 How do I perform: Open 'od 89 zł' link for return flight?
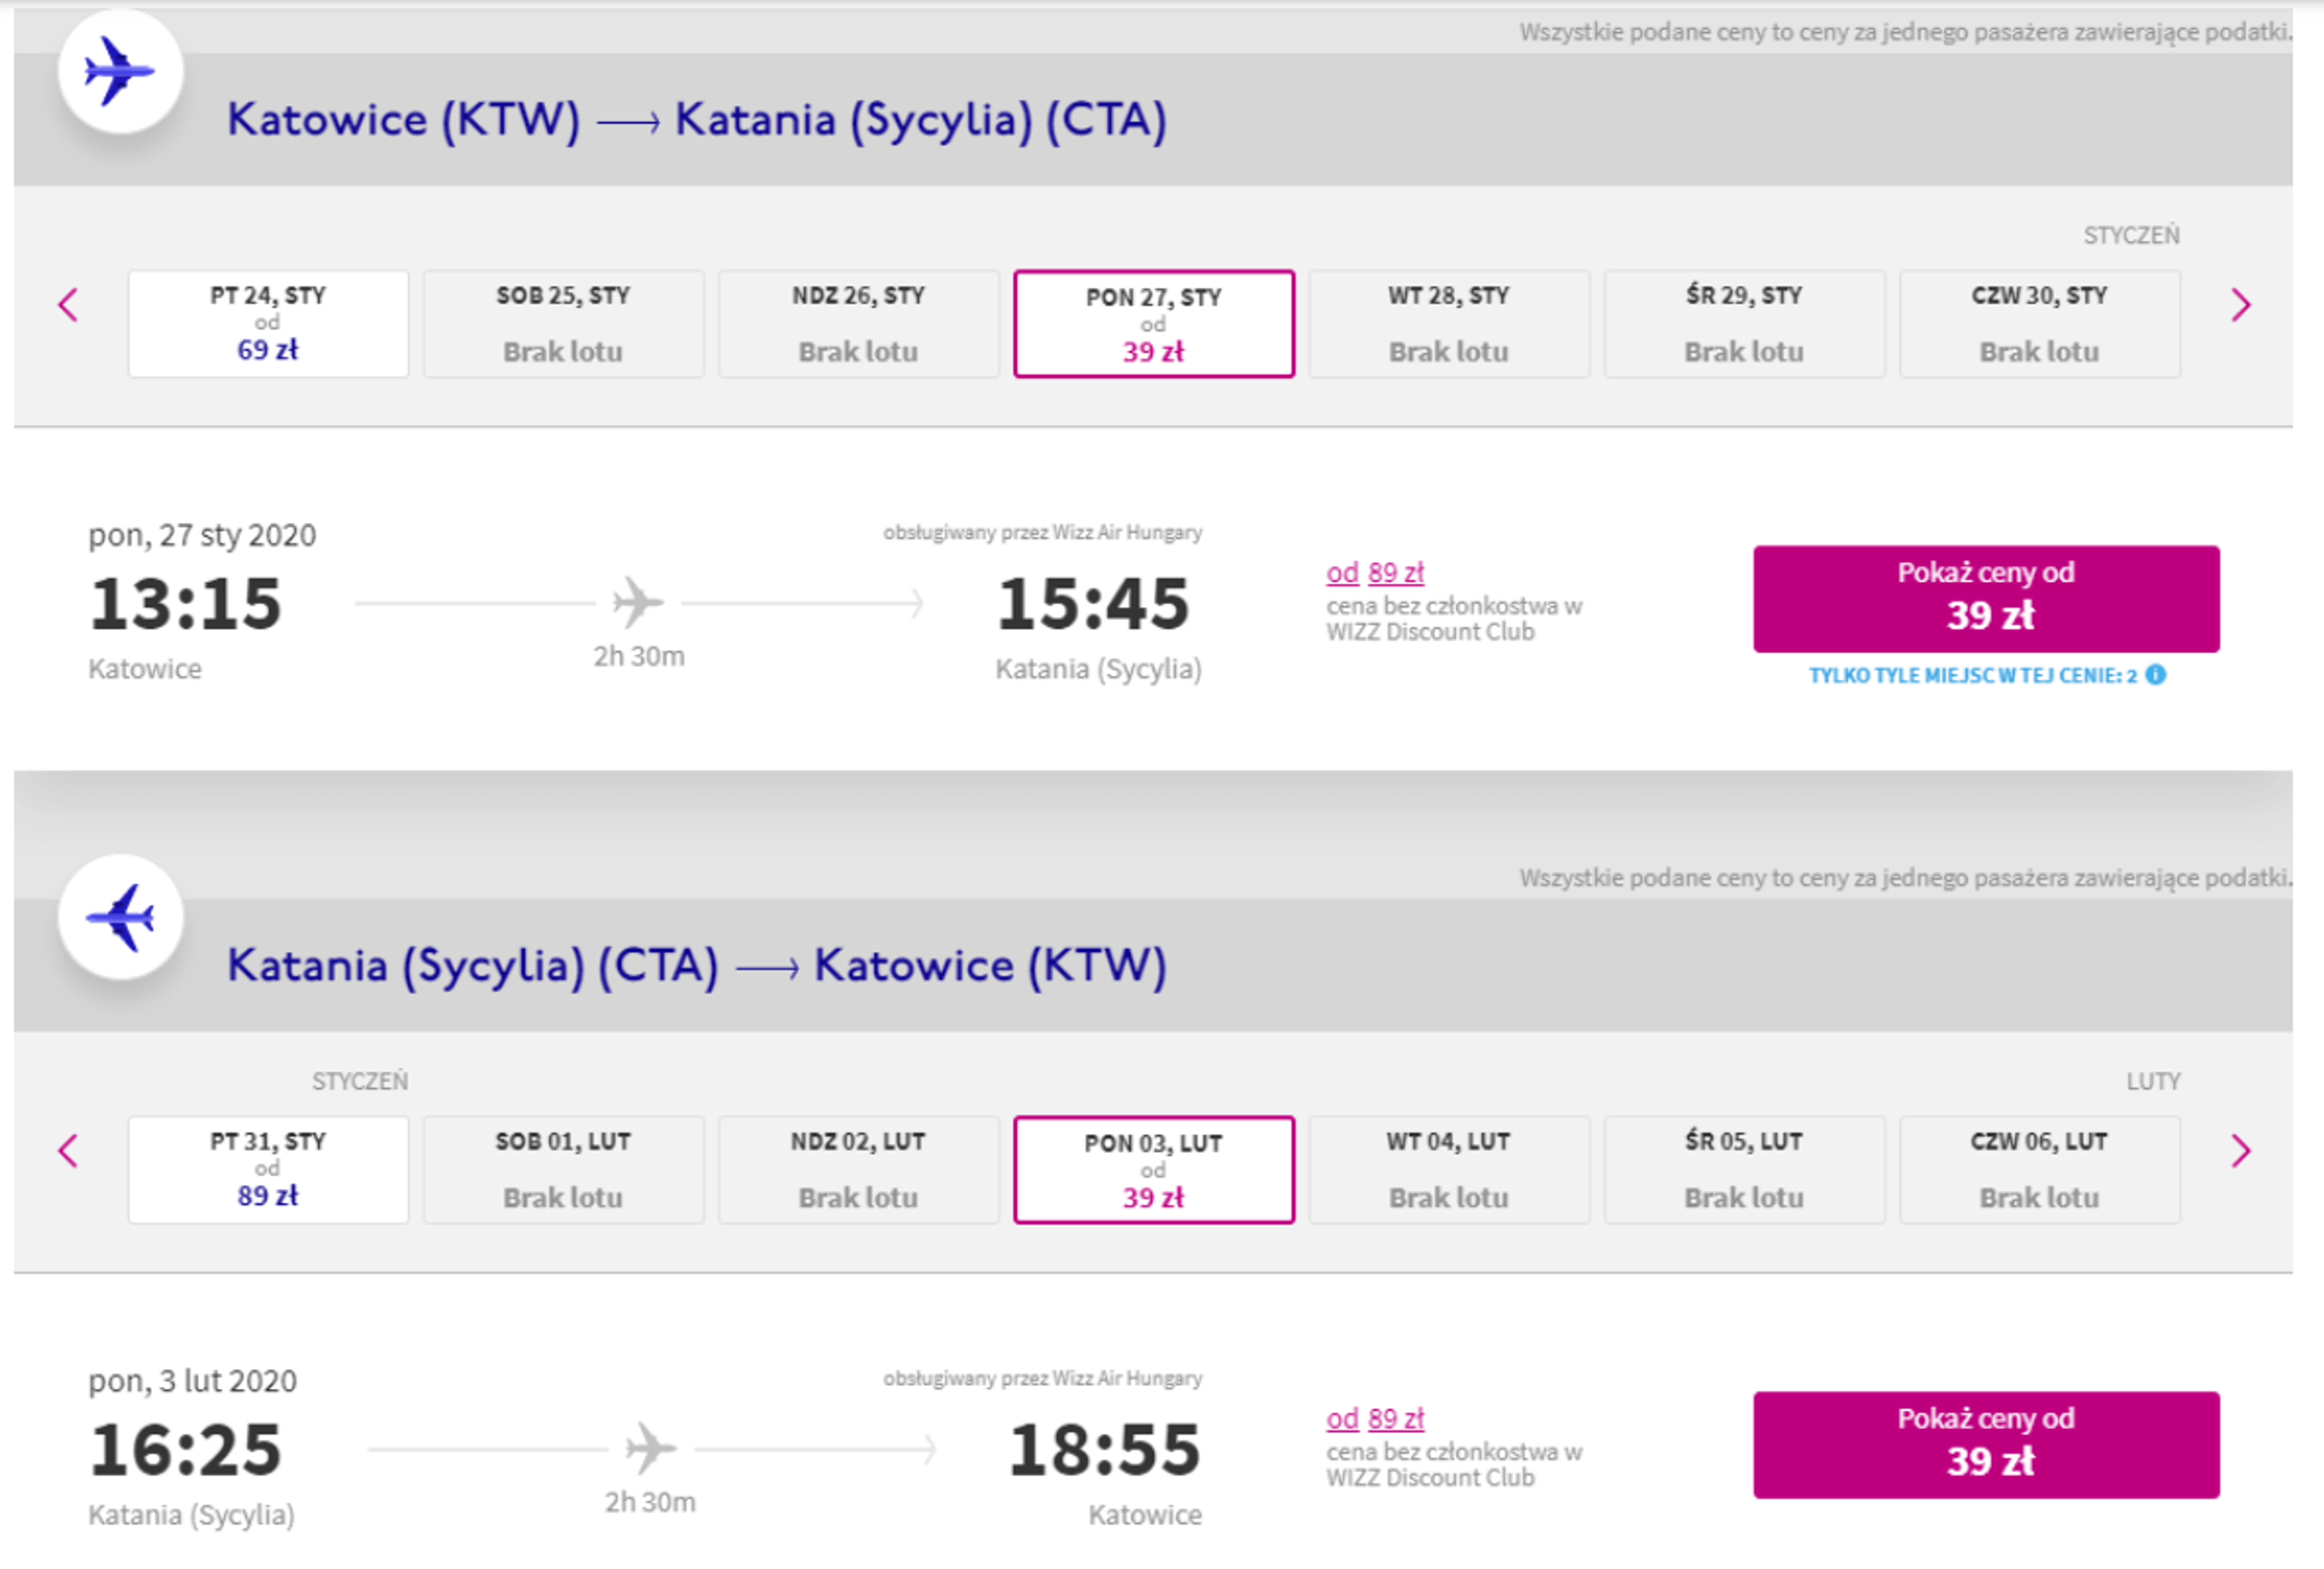[1375, 1419]
